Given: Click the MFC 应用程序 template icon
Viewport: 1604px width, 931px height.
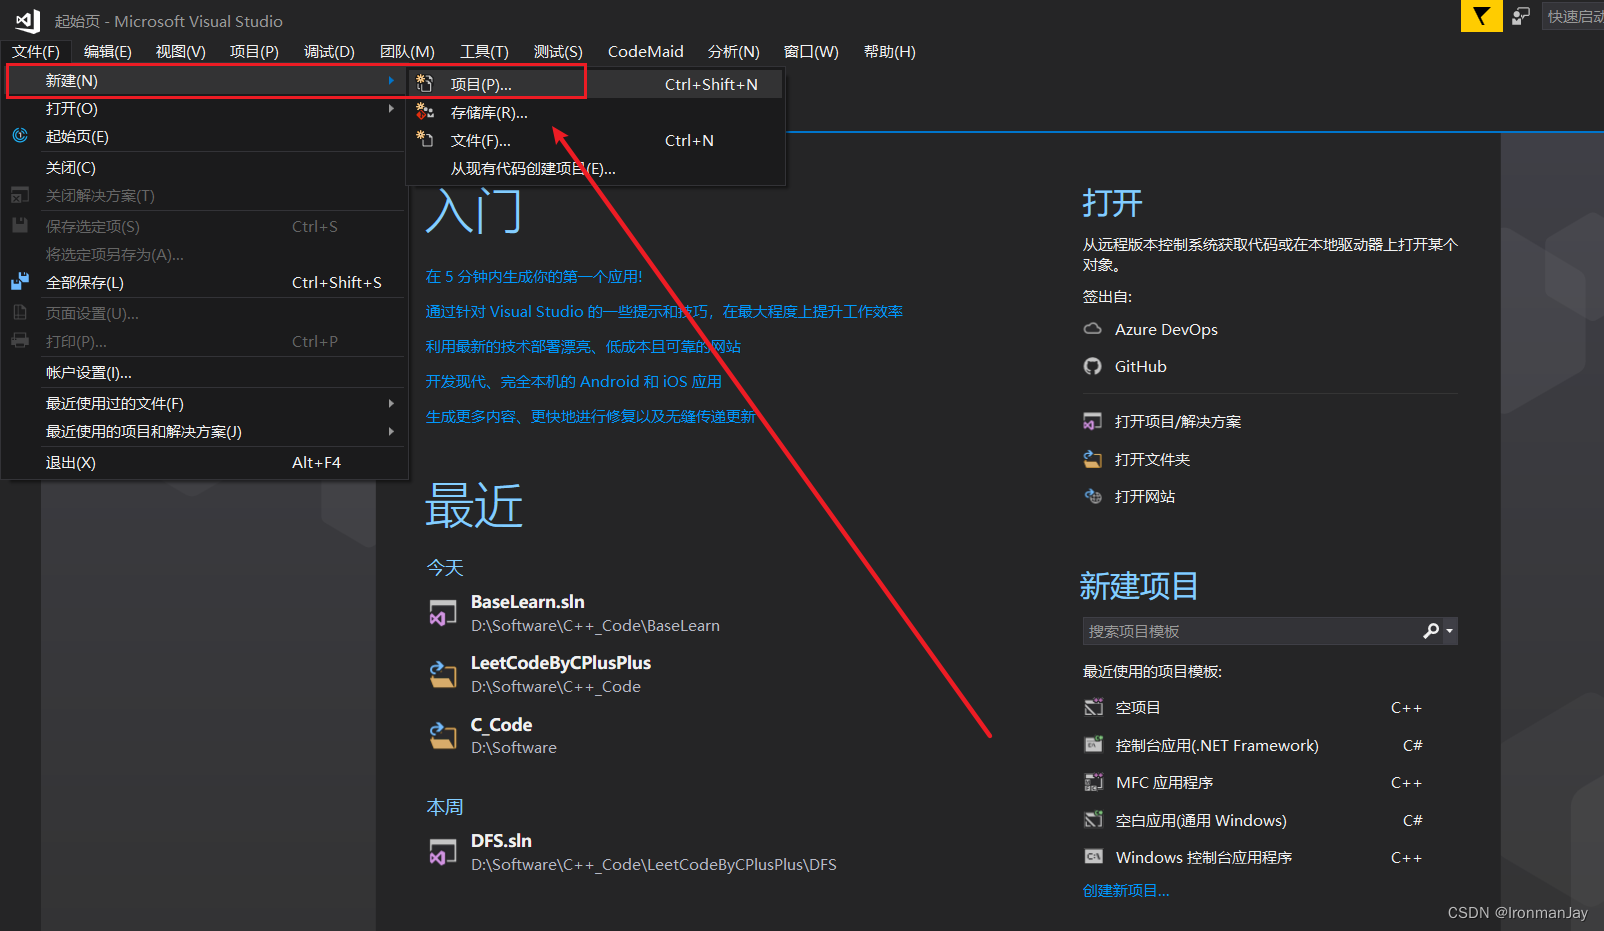Looking at the screenshot, I should point(1094,782).
